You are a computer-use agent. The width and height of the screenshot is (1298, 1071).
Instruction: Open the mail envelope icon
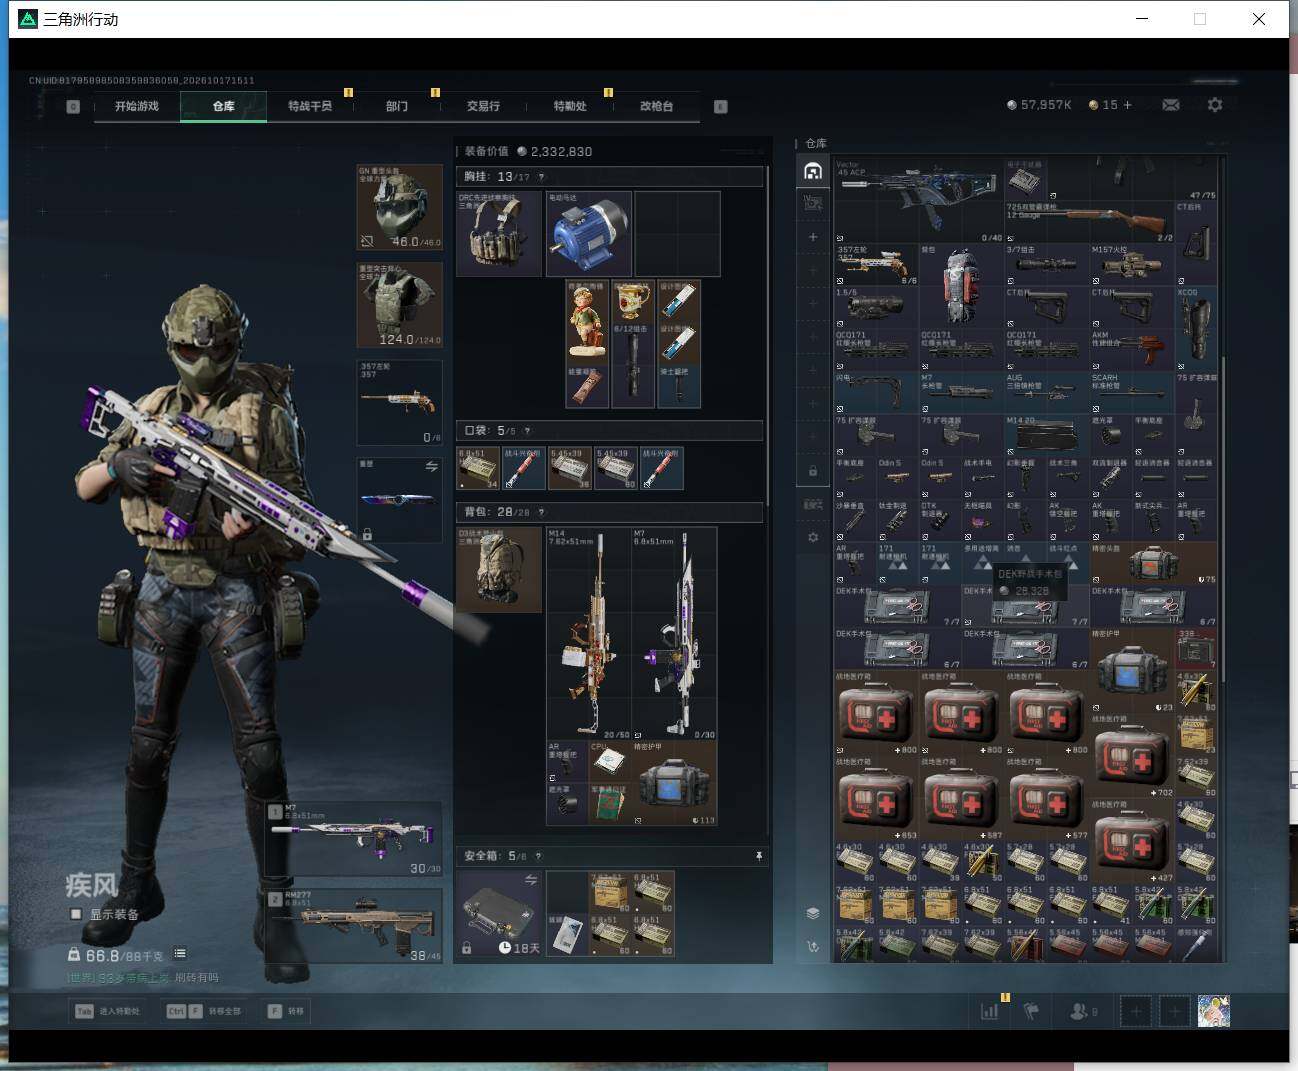pyautogui.click(x=1170, y=105)
